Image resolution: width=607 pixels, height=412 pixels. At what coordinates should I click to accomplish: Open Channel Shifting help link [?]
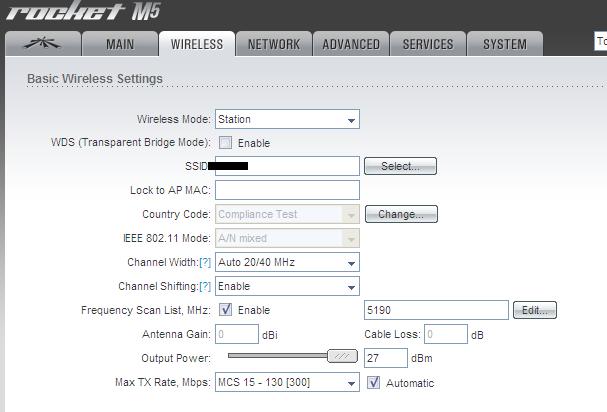coord(205,286)
